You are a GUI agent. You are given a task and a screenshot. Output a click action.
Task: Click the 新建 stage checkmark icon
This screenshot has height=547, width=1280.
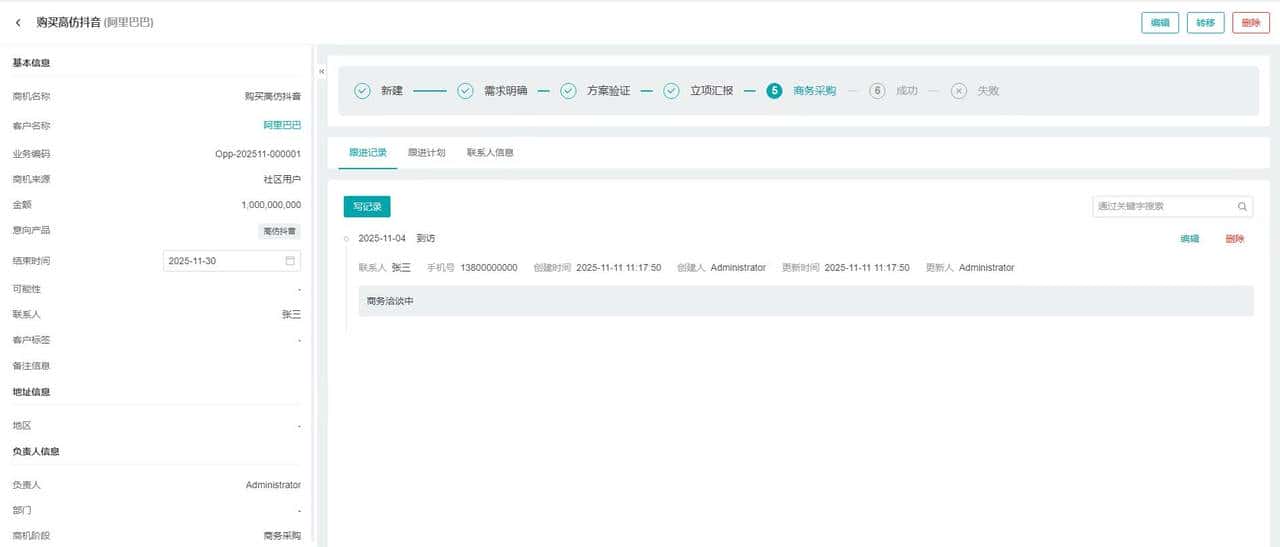pos(362,91)
